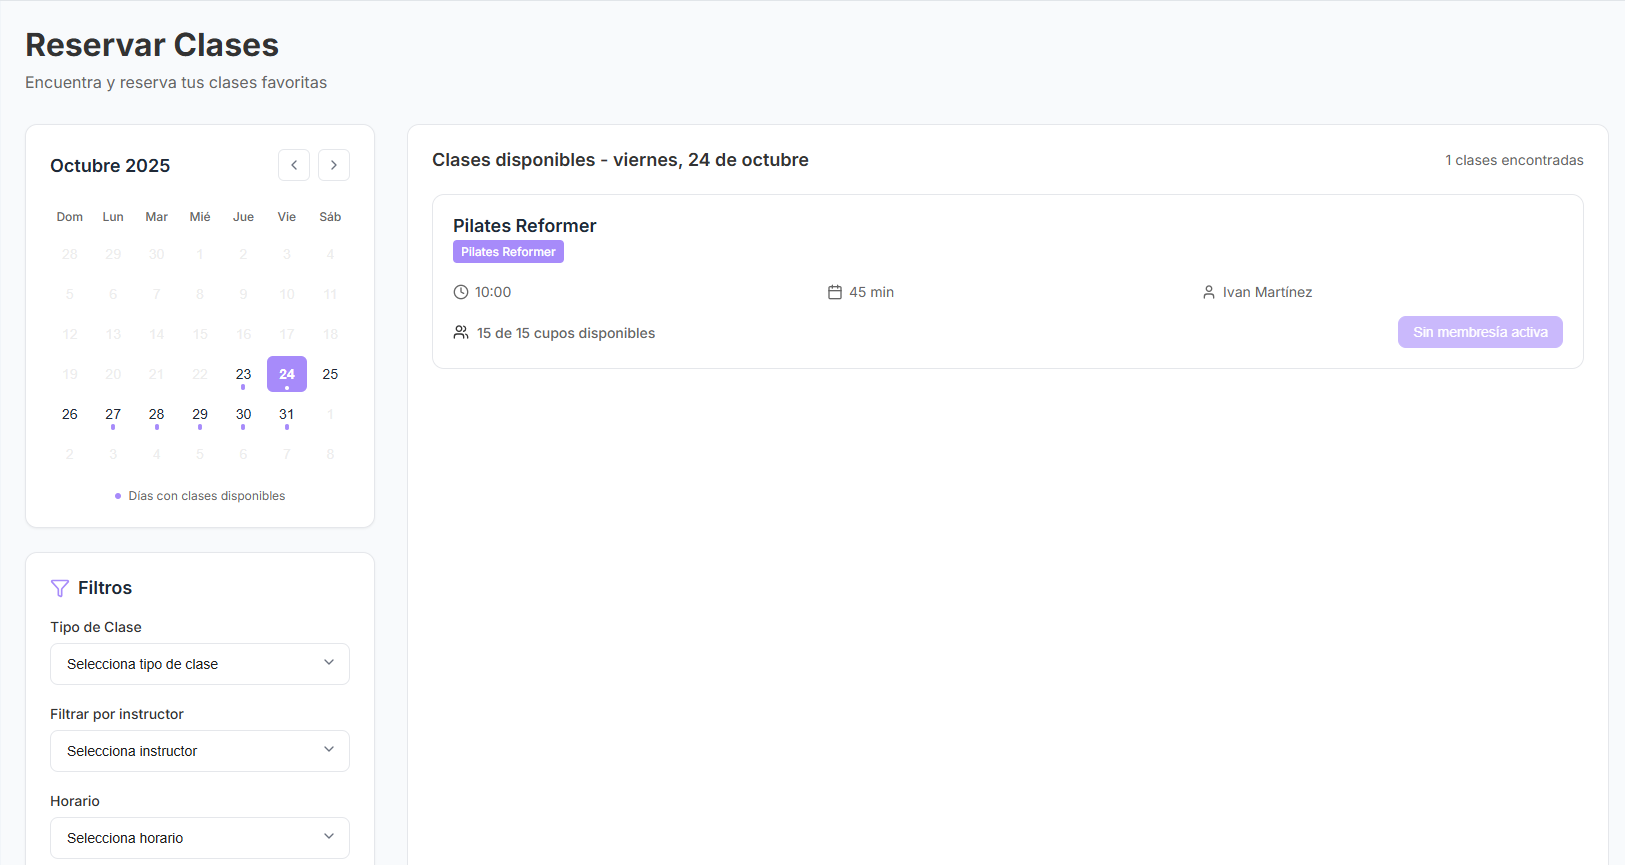Go to next month in calendar
Viewport: 1625px width, 865px height.
(x=334, y=165)
